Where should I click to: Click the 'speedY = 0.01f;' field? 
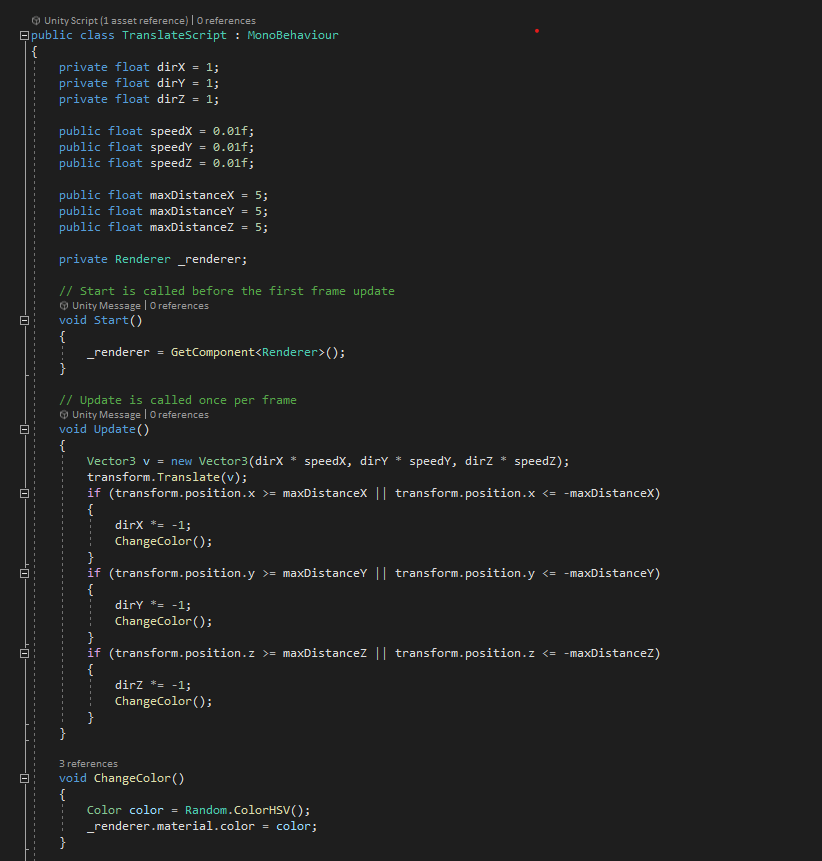pyautogui.click(x=202, y=147)
